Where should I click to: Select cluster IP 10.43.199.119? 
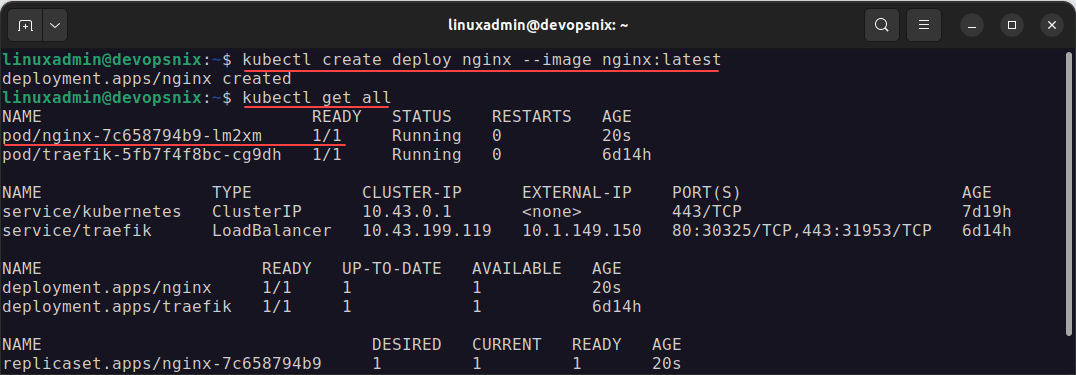(x=427, y=230)
